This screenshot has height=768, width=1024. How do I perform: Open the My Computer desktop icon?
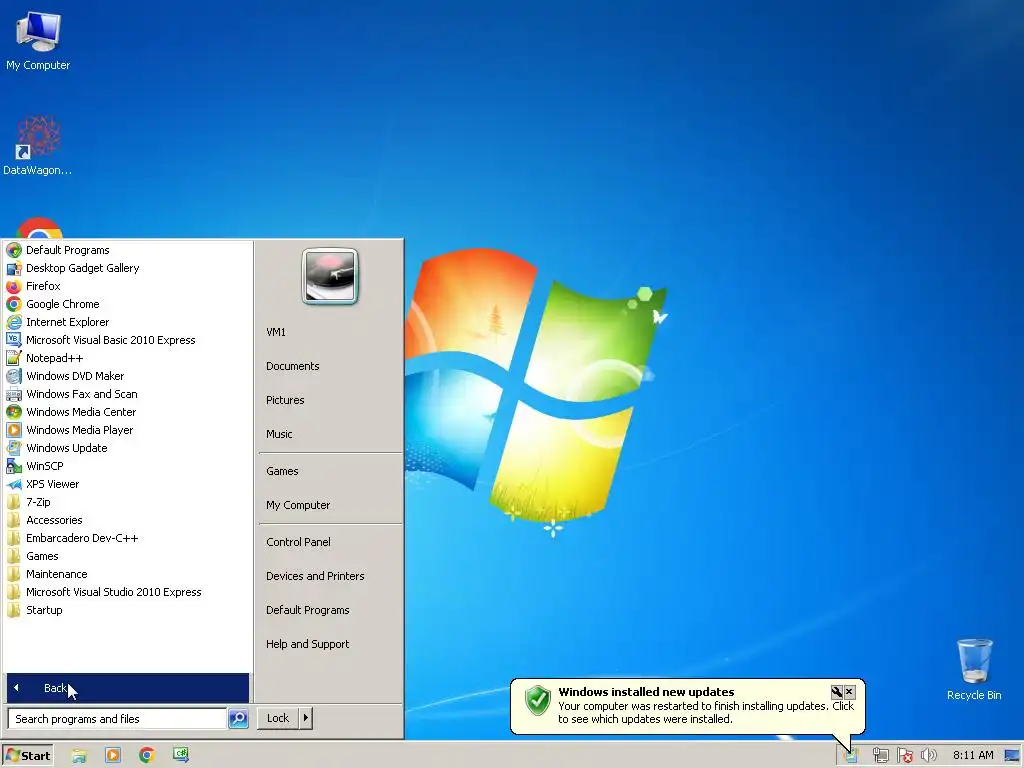point(38,40)
